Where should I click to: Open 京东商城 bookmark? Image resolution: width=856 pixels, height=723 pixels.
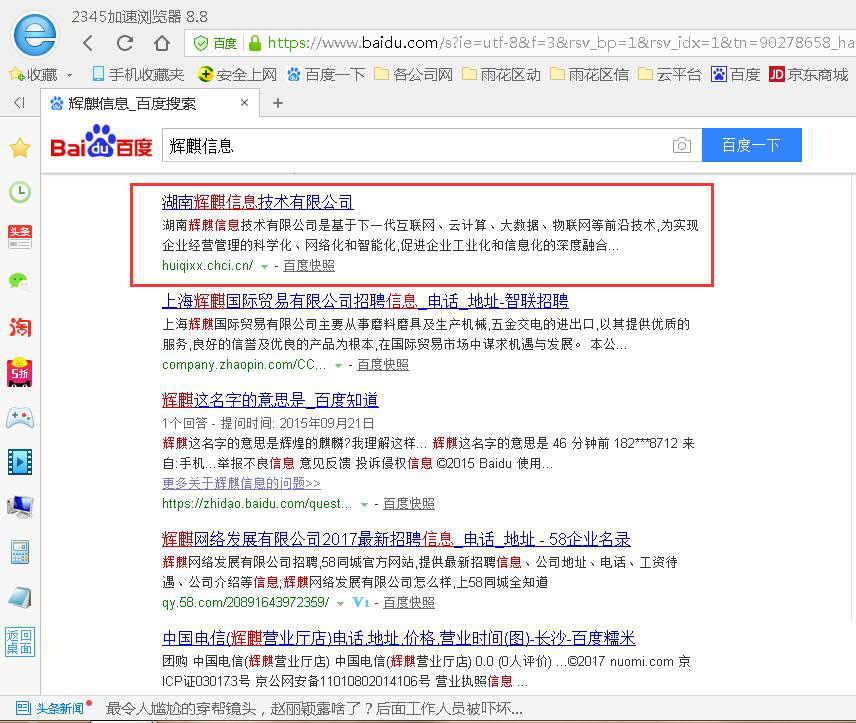[809, 74]
